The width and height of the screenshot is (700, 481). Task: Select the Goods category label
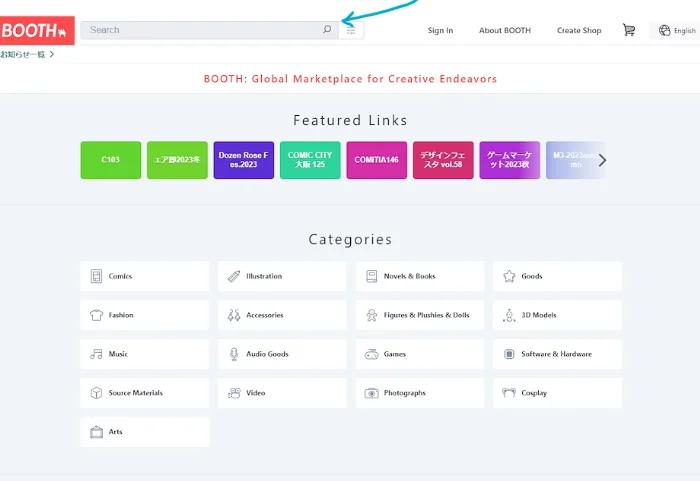tap(532, 276)
